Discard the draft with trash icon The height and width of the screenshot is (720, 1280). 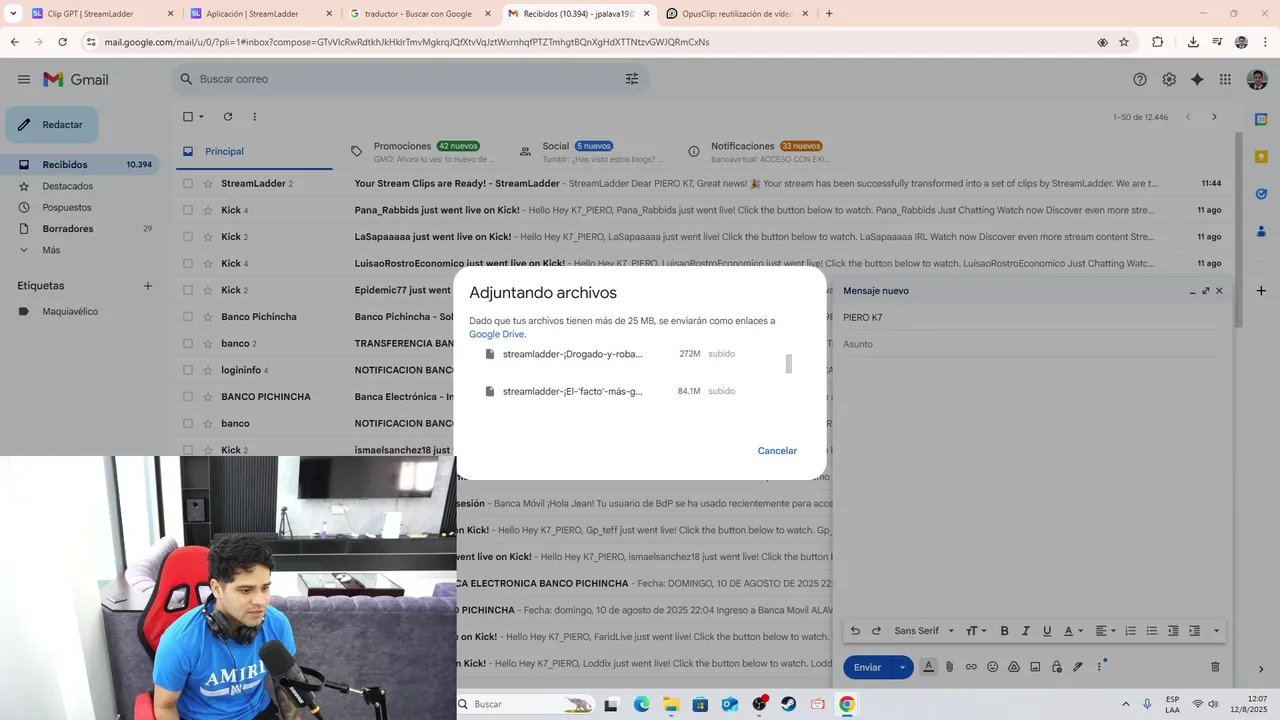click(x=1215, y=667)
